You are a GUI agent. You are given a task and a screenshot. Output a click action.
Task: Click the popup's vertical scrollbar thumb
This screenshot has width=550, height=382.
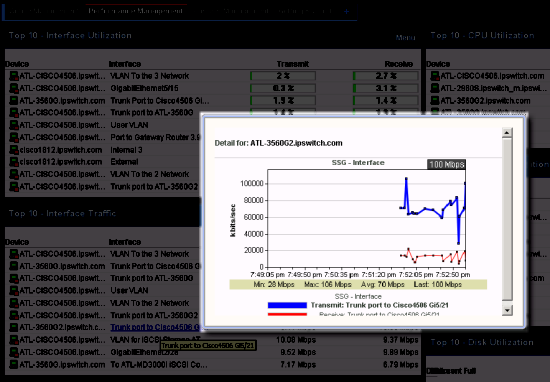tap(507, 220)
